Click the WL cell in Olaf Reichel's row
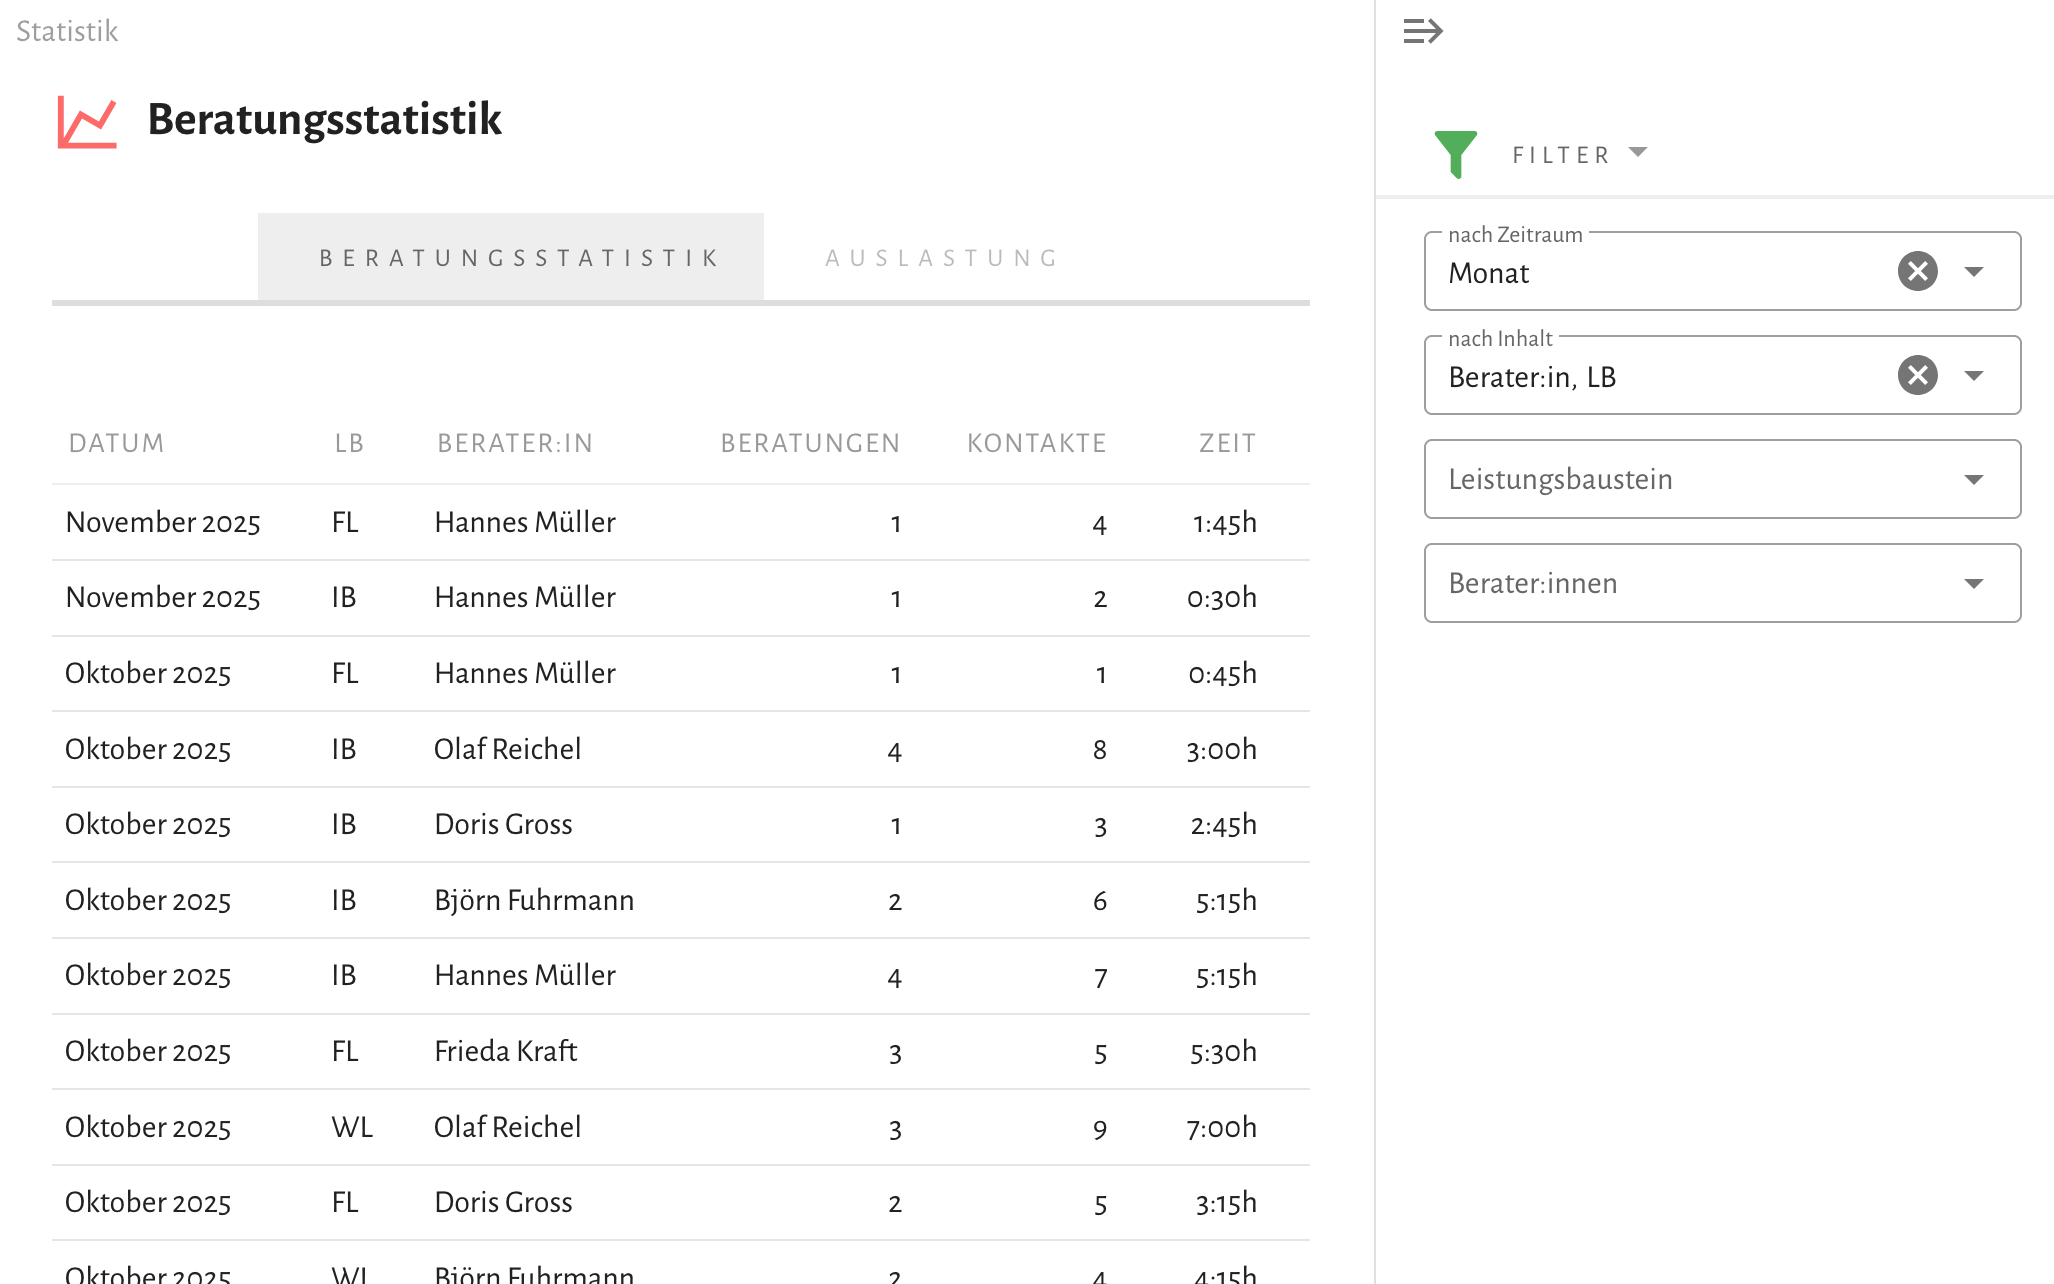 [352, 1127]
